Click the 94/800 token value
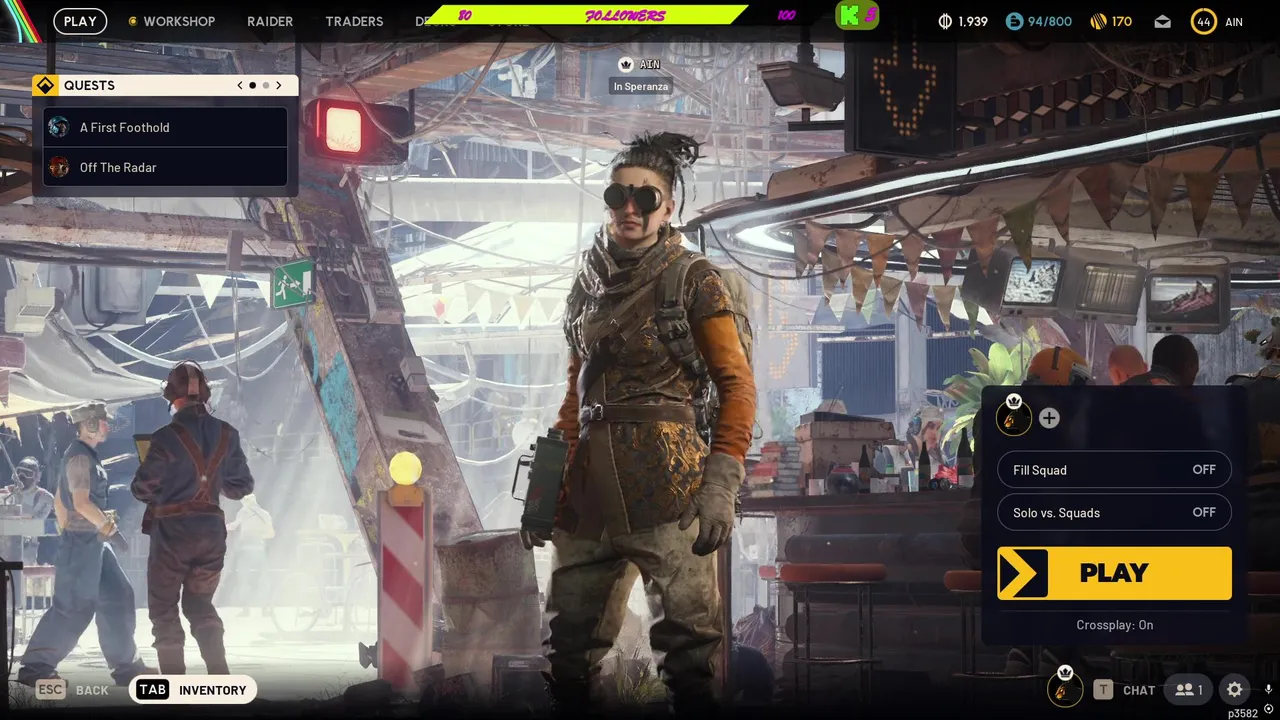This screenshot has height=720, width=1280. click(1051, 21)
